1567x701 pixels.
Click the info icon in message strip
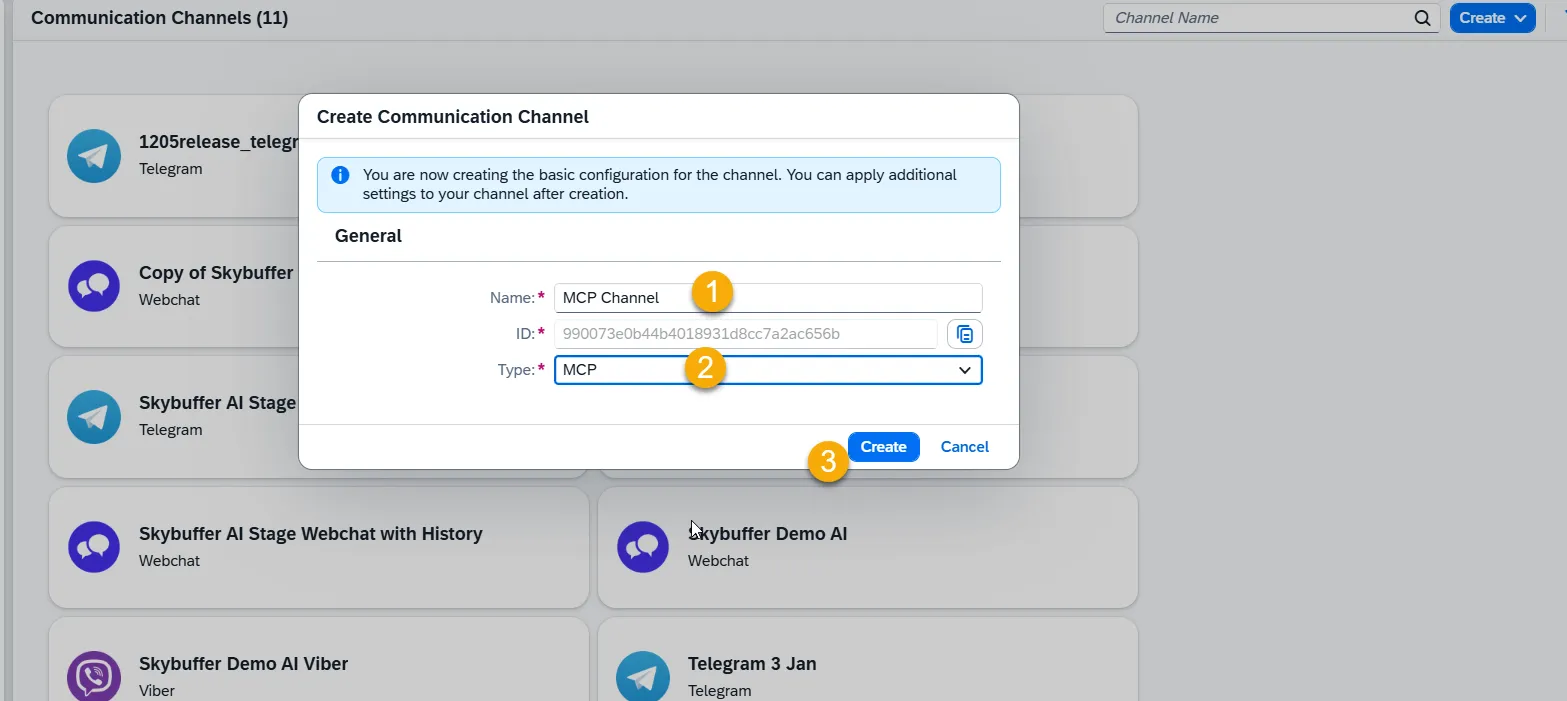click(340, 175)
